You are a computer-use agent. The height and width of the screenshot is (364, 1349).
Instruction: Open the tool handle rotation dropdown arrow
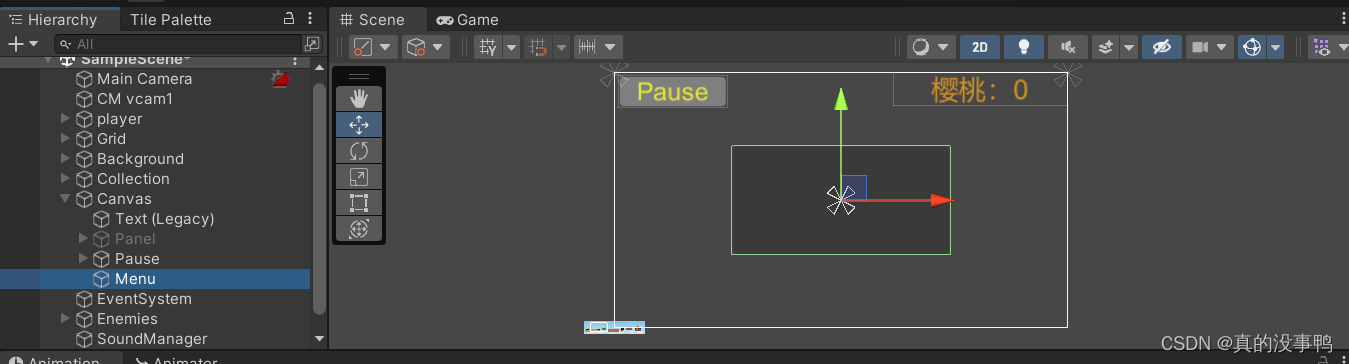coord(439,47)
